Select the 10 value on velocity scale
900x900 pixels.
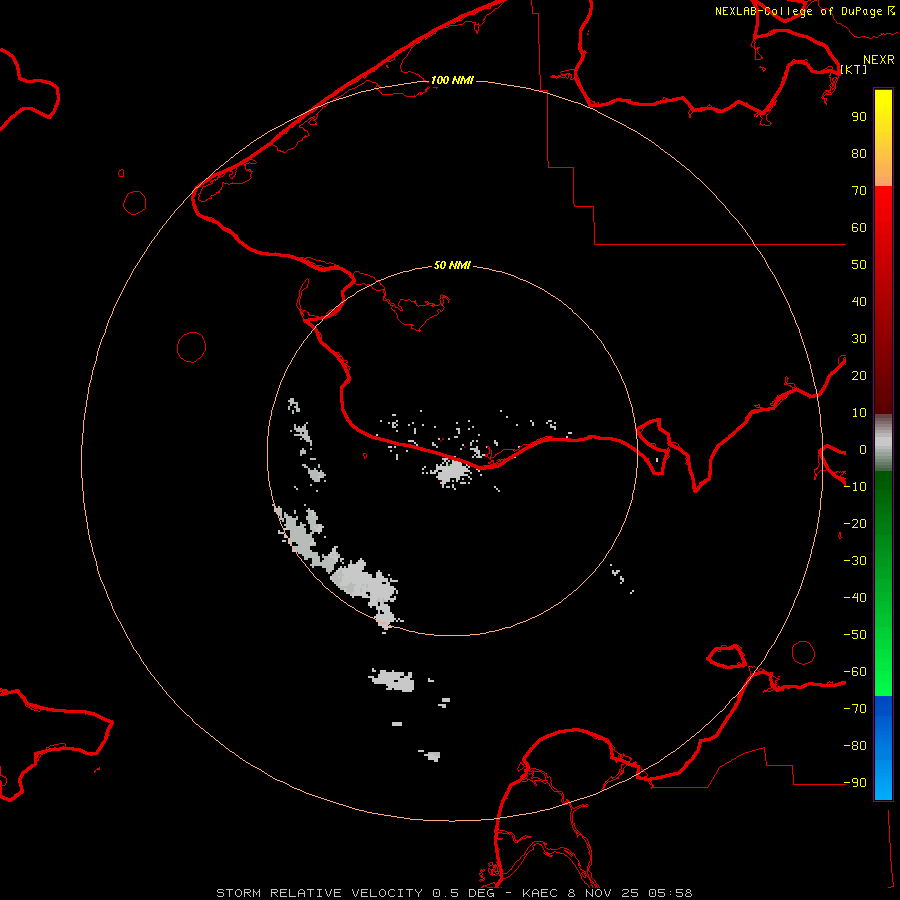tap(859, 413)
